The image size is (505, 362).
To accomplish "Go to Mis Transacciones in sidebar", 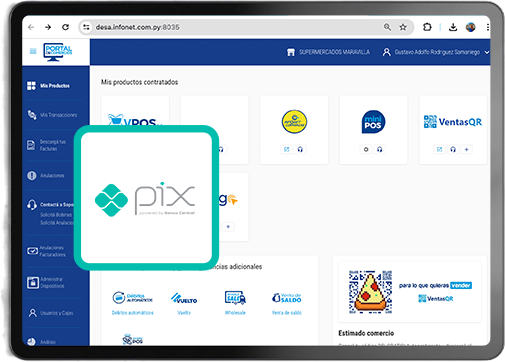I will point(52,115).
